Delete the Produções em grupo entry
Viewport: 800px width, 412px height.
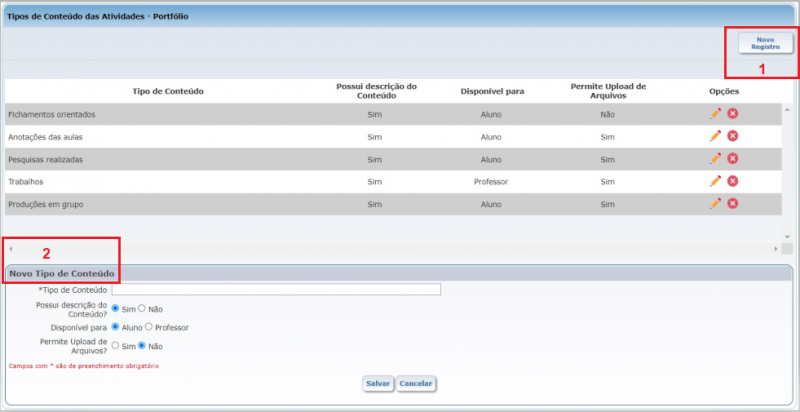(732, 203)
